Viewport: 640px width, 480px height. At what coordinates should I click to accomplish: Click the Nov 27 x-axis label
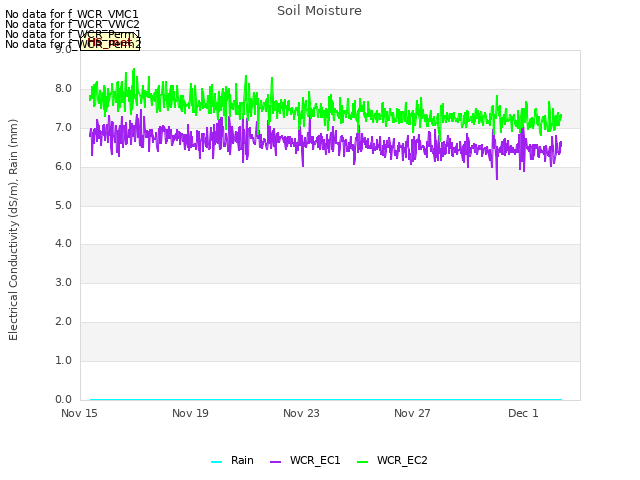(412, 413)
